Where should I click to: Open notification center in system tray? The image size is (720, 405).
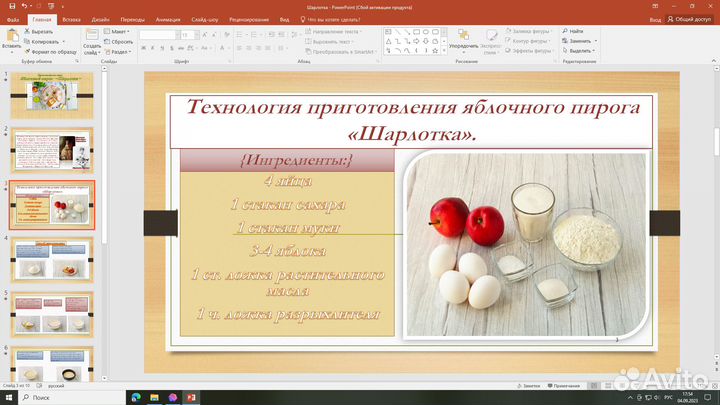click(708, 397)
